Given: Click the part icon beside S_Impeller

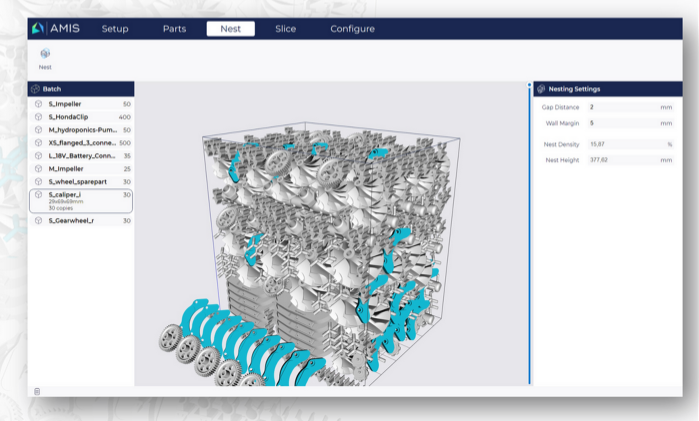Looking at the screenshot, I should pos(38,104).
